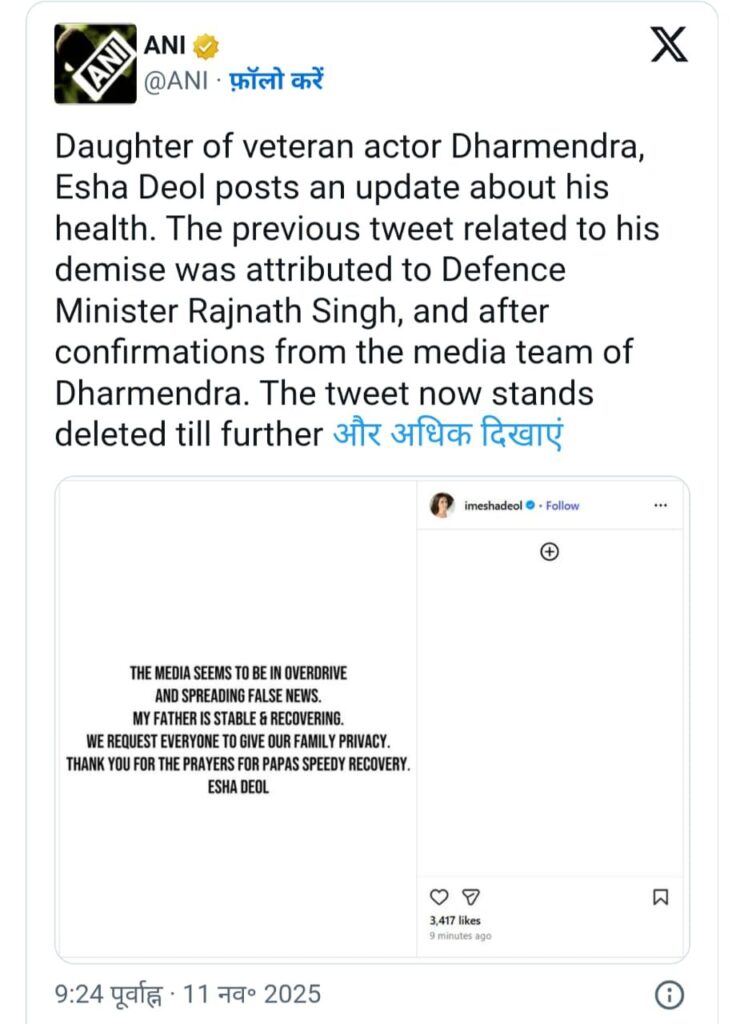Open the X logo link

669,45
